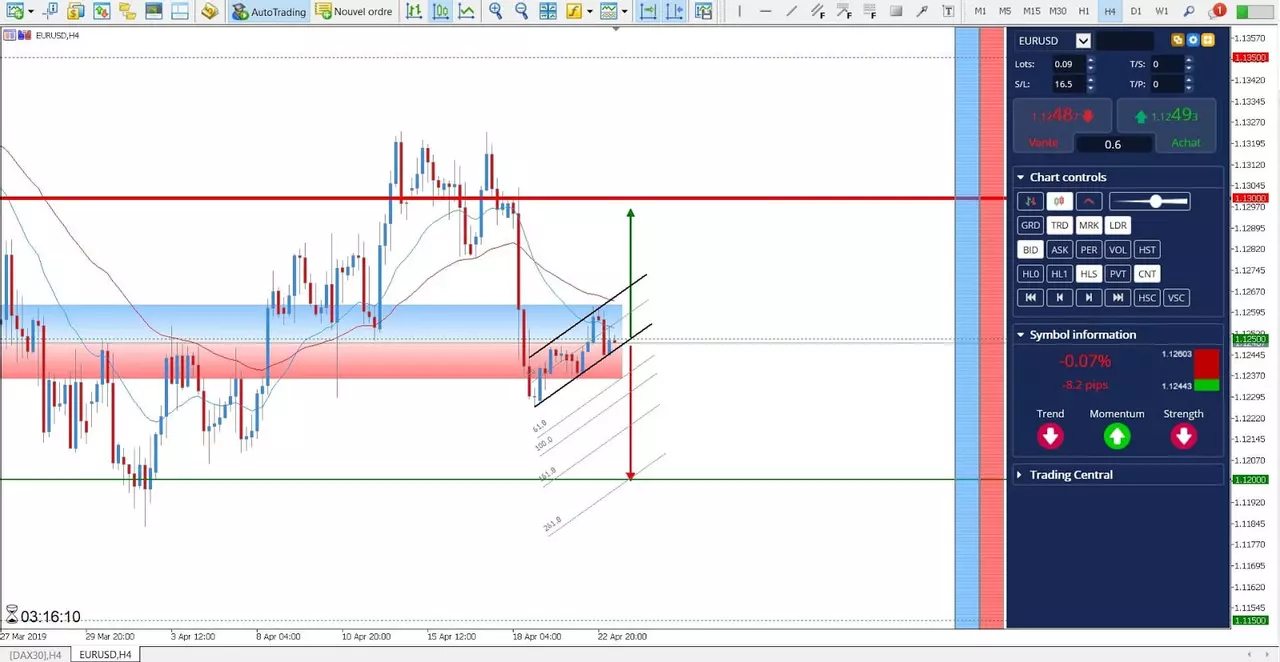Toggle the ASK line button
Image resolution: width=1280 pixels, height=662 pixels.
coord(1060,250)
